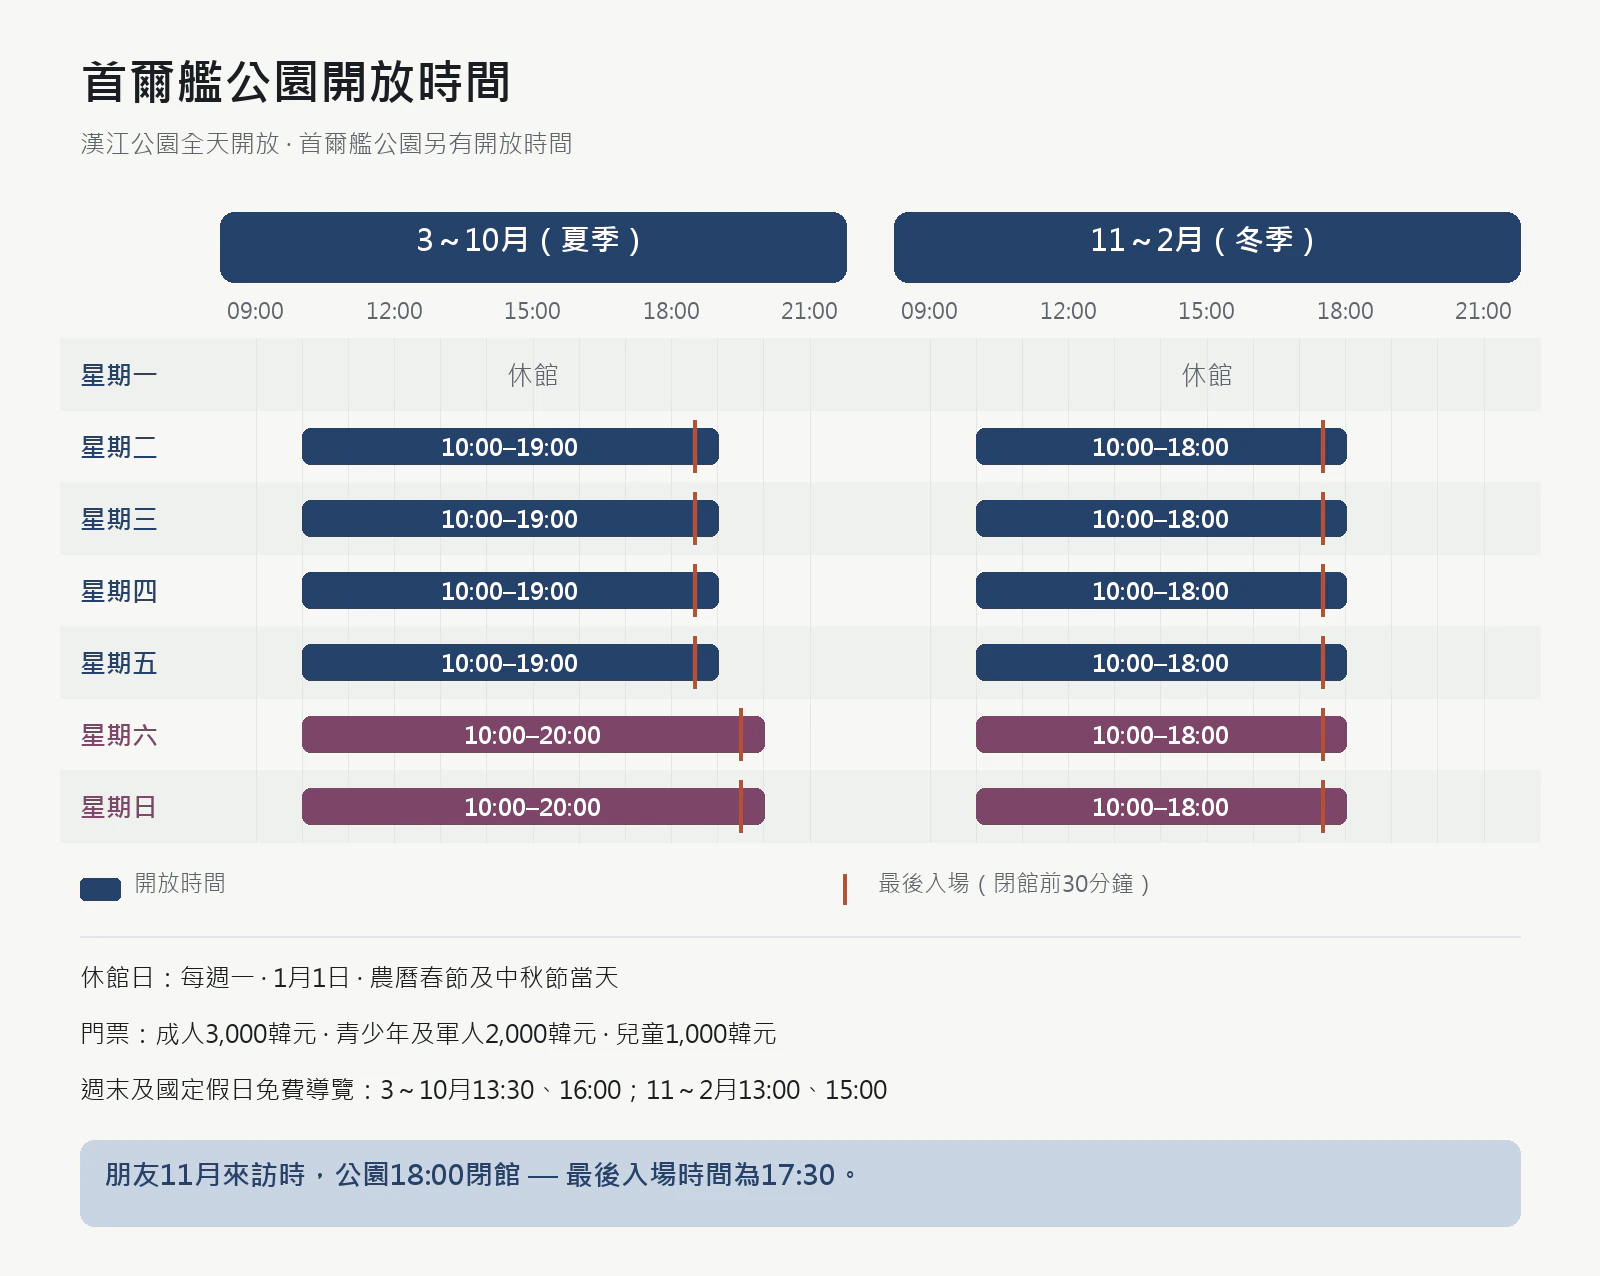Click the 門票 ticket price line
Screen dimensions: 1600x1276
coord(429,1033)
